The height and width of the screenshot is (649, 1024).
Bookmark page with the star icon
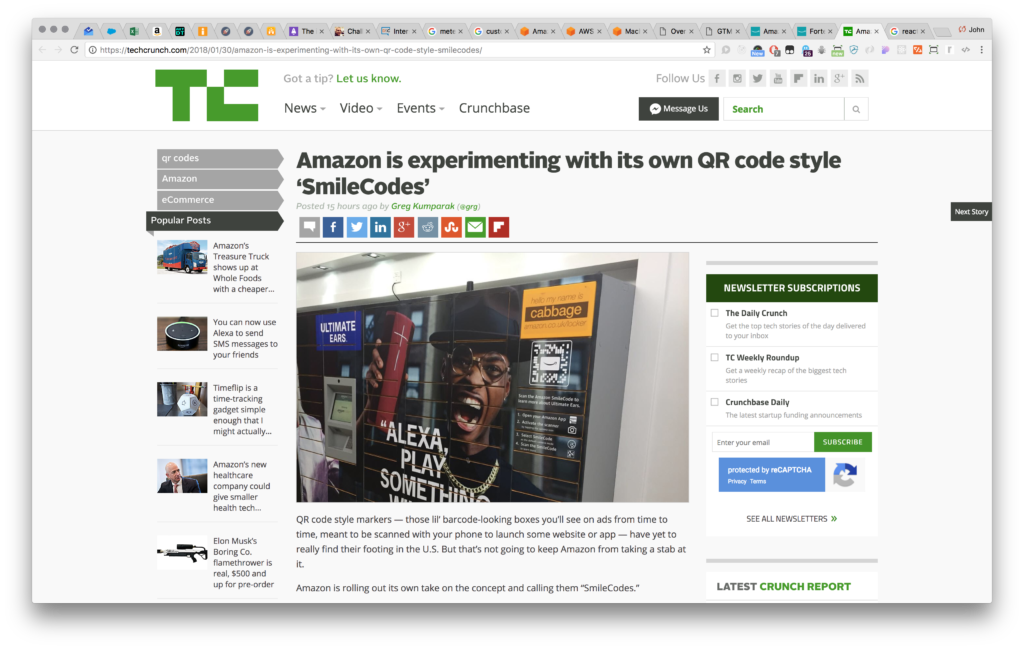pyautogui.click(x=707, y=50)
